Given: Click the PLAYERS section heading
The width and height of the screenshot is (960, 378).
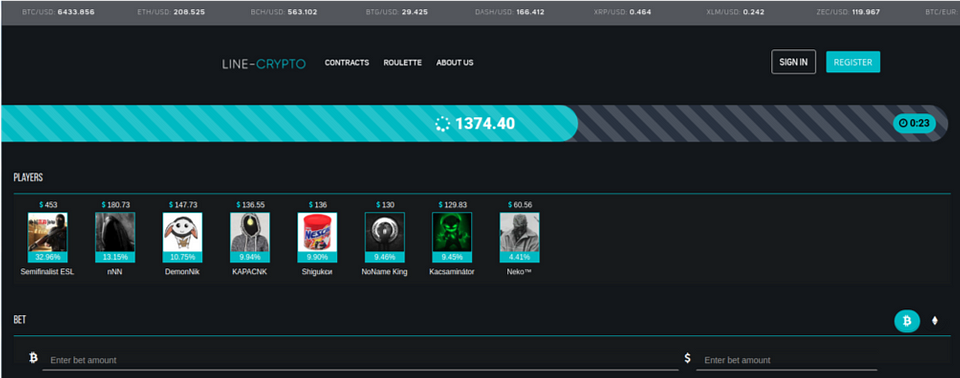Looking at the screenshot, I should 28,178.
